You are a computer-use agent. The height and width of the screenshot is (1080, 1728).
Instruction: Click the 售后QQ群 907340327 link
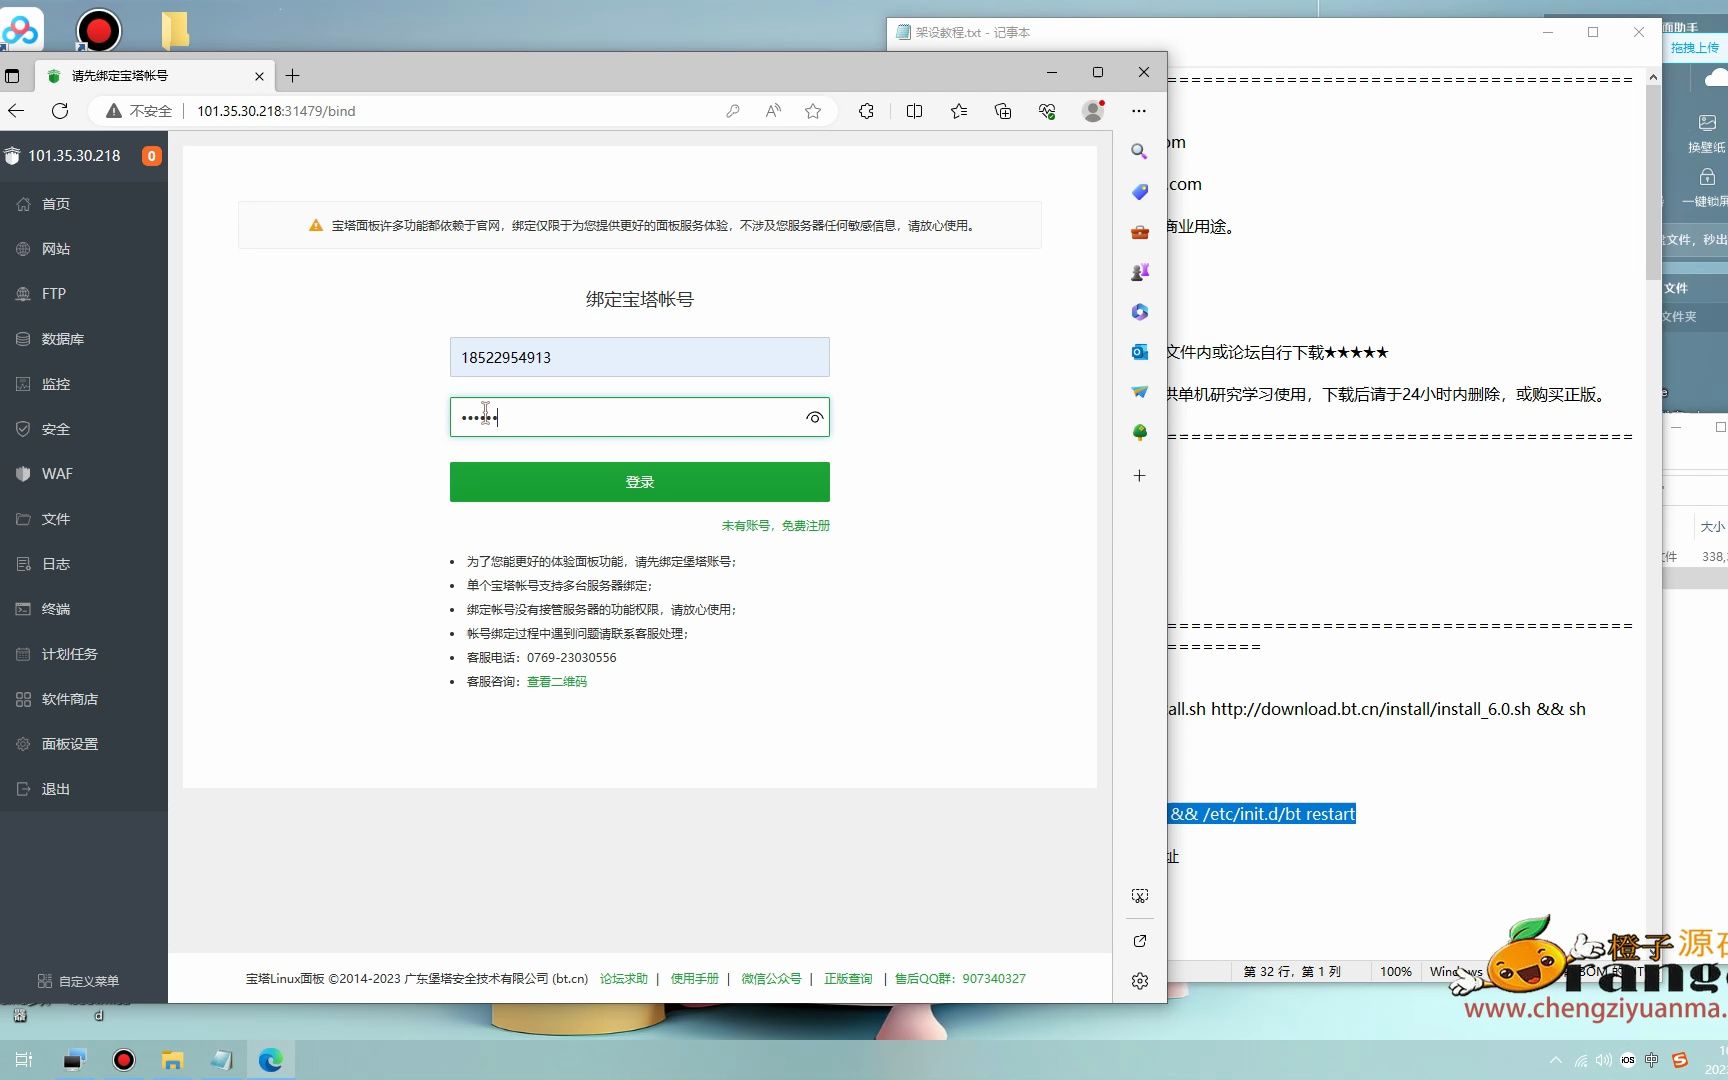coord(960,979)
